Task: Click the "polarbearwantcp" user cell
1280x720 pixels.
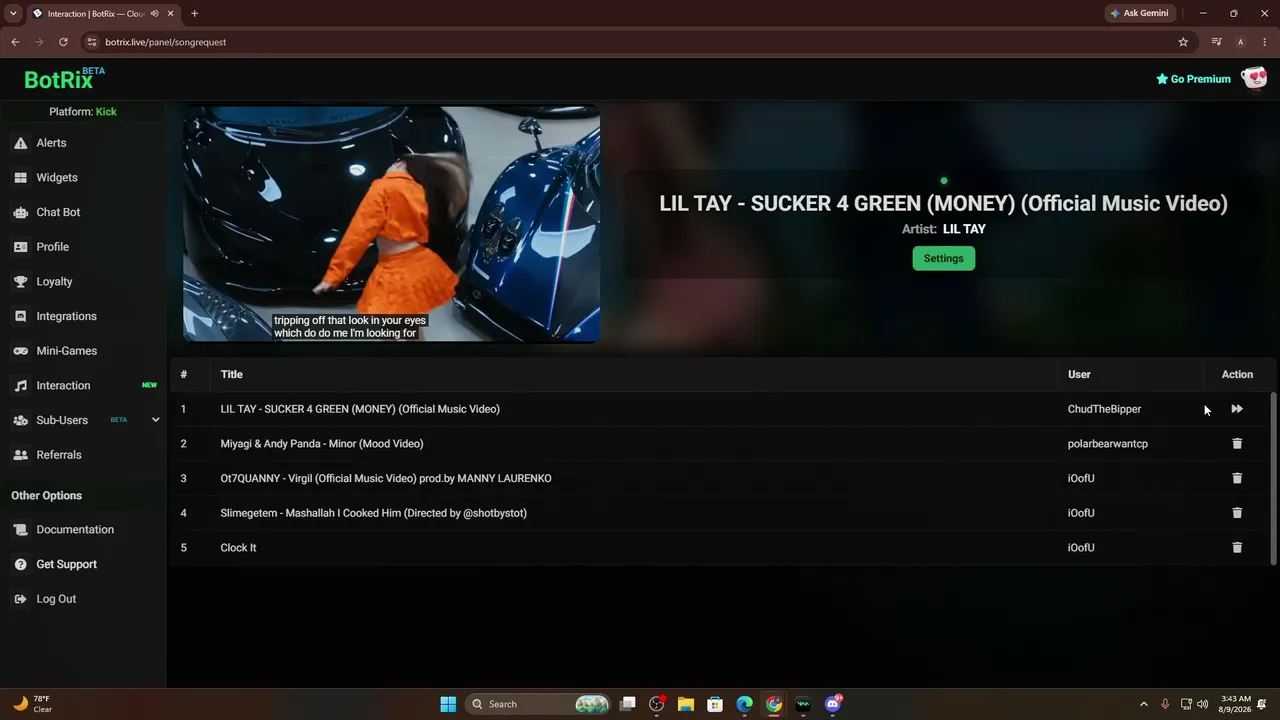Action: 1108,444
